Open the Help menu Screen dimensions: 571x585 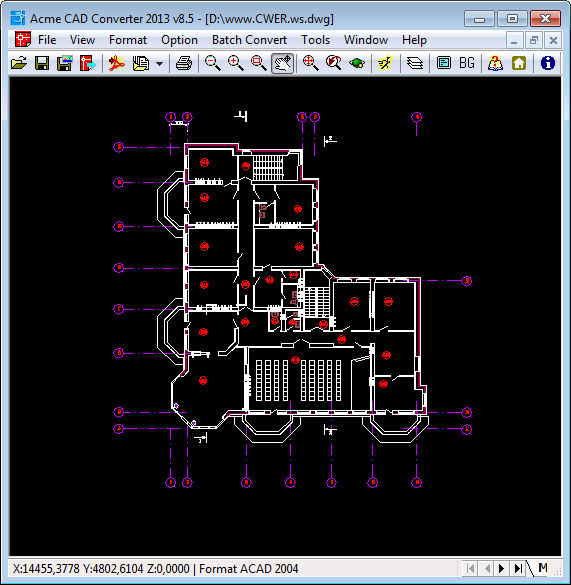point(414,40)
